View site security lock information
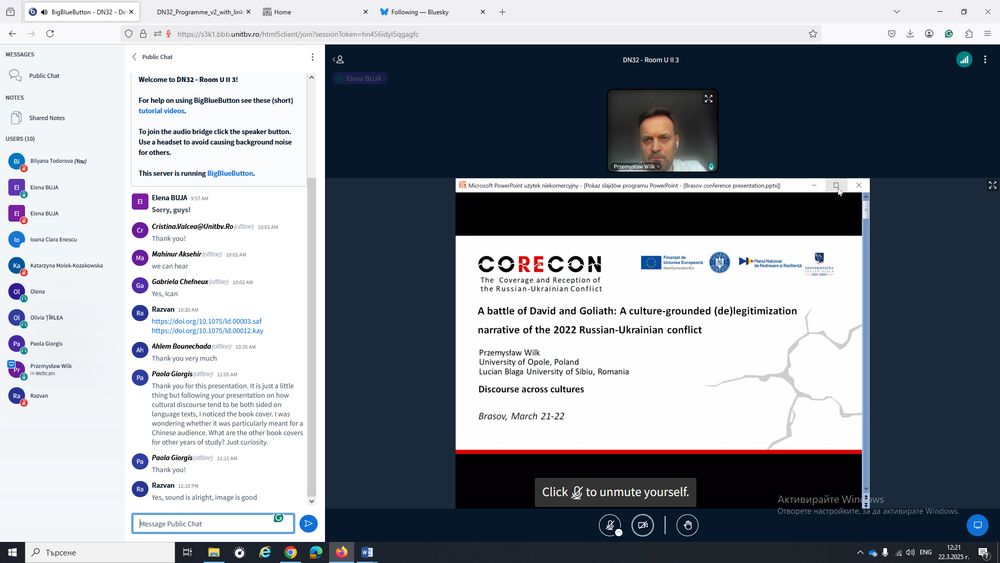 click(x=143, y=34)
